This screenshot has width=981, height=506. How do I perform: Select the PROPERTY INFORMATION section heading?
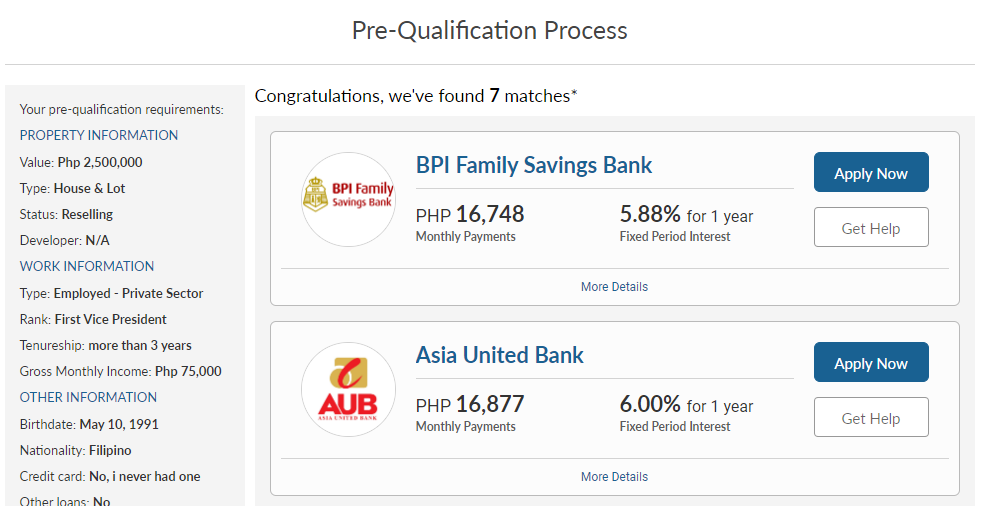(99, 135)
